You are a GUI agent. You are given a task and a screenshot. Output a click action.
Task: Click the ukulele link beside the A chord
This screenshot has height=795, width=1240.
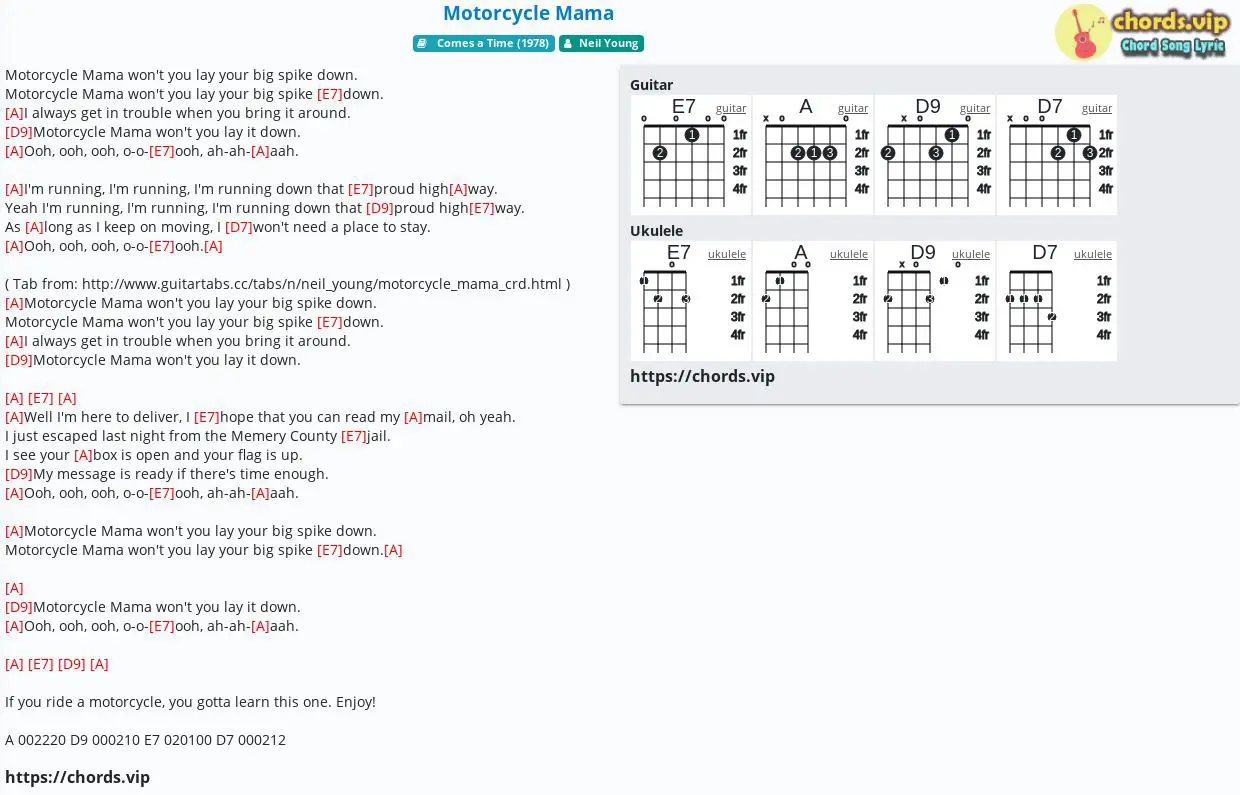pyautogui.click(x=849, y=254)
